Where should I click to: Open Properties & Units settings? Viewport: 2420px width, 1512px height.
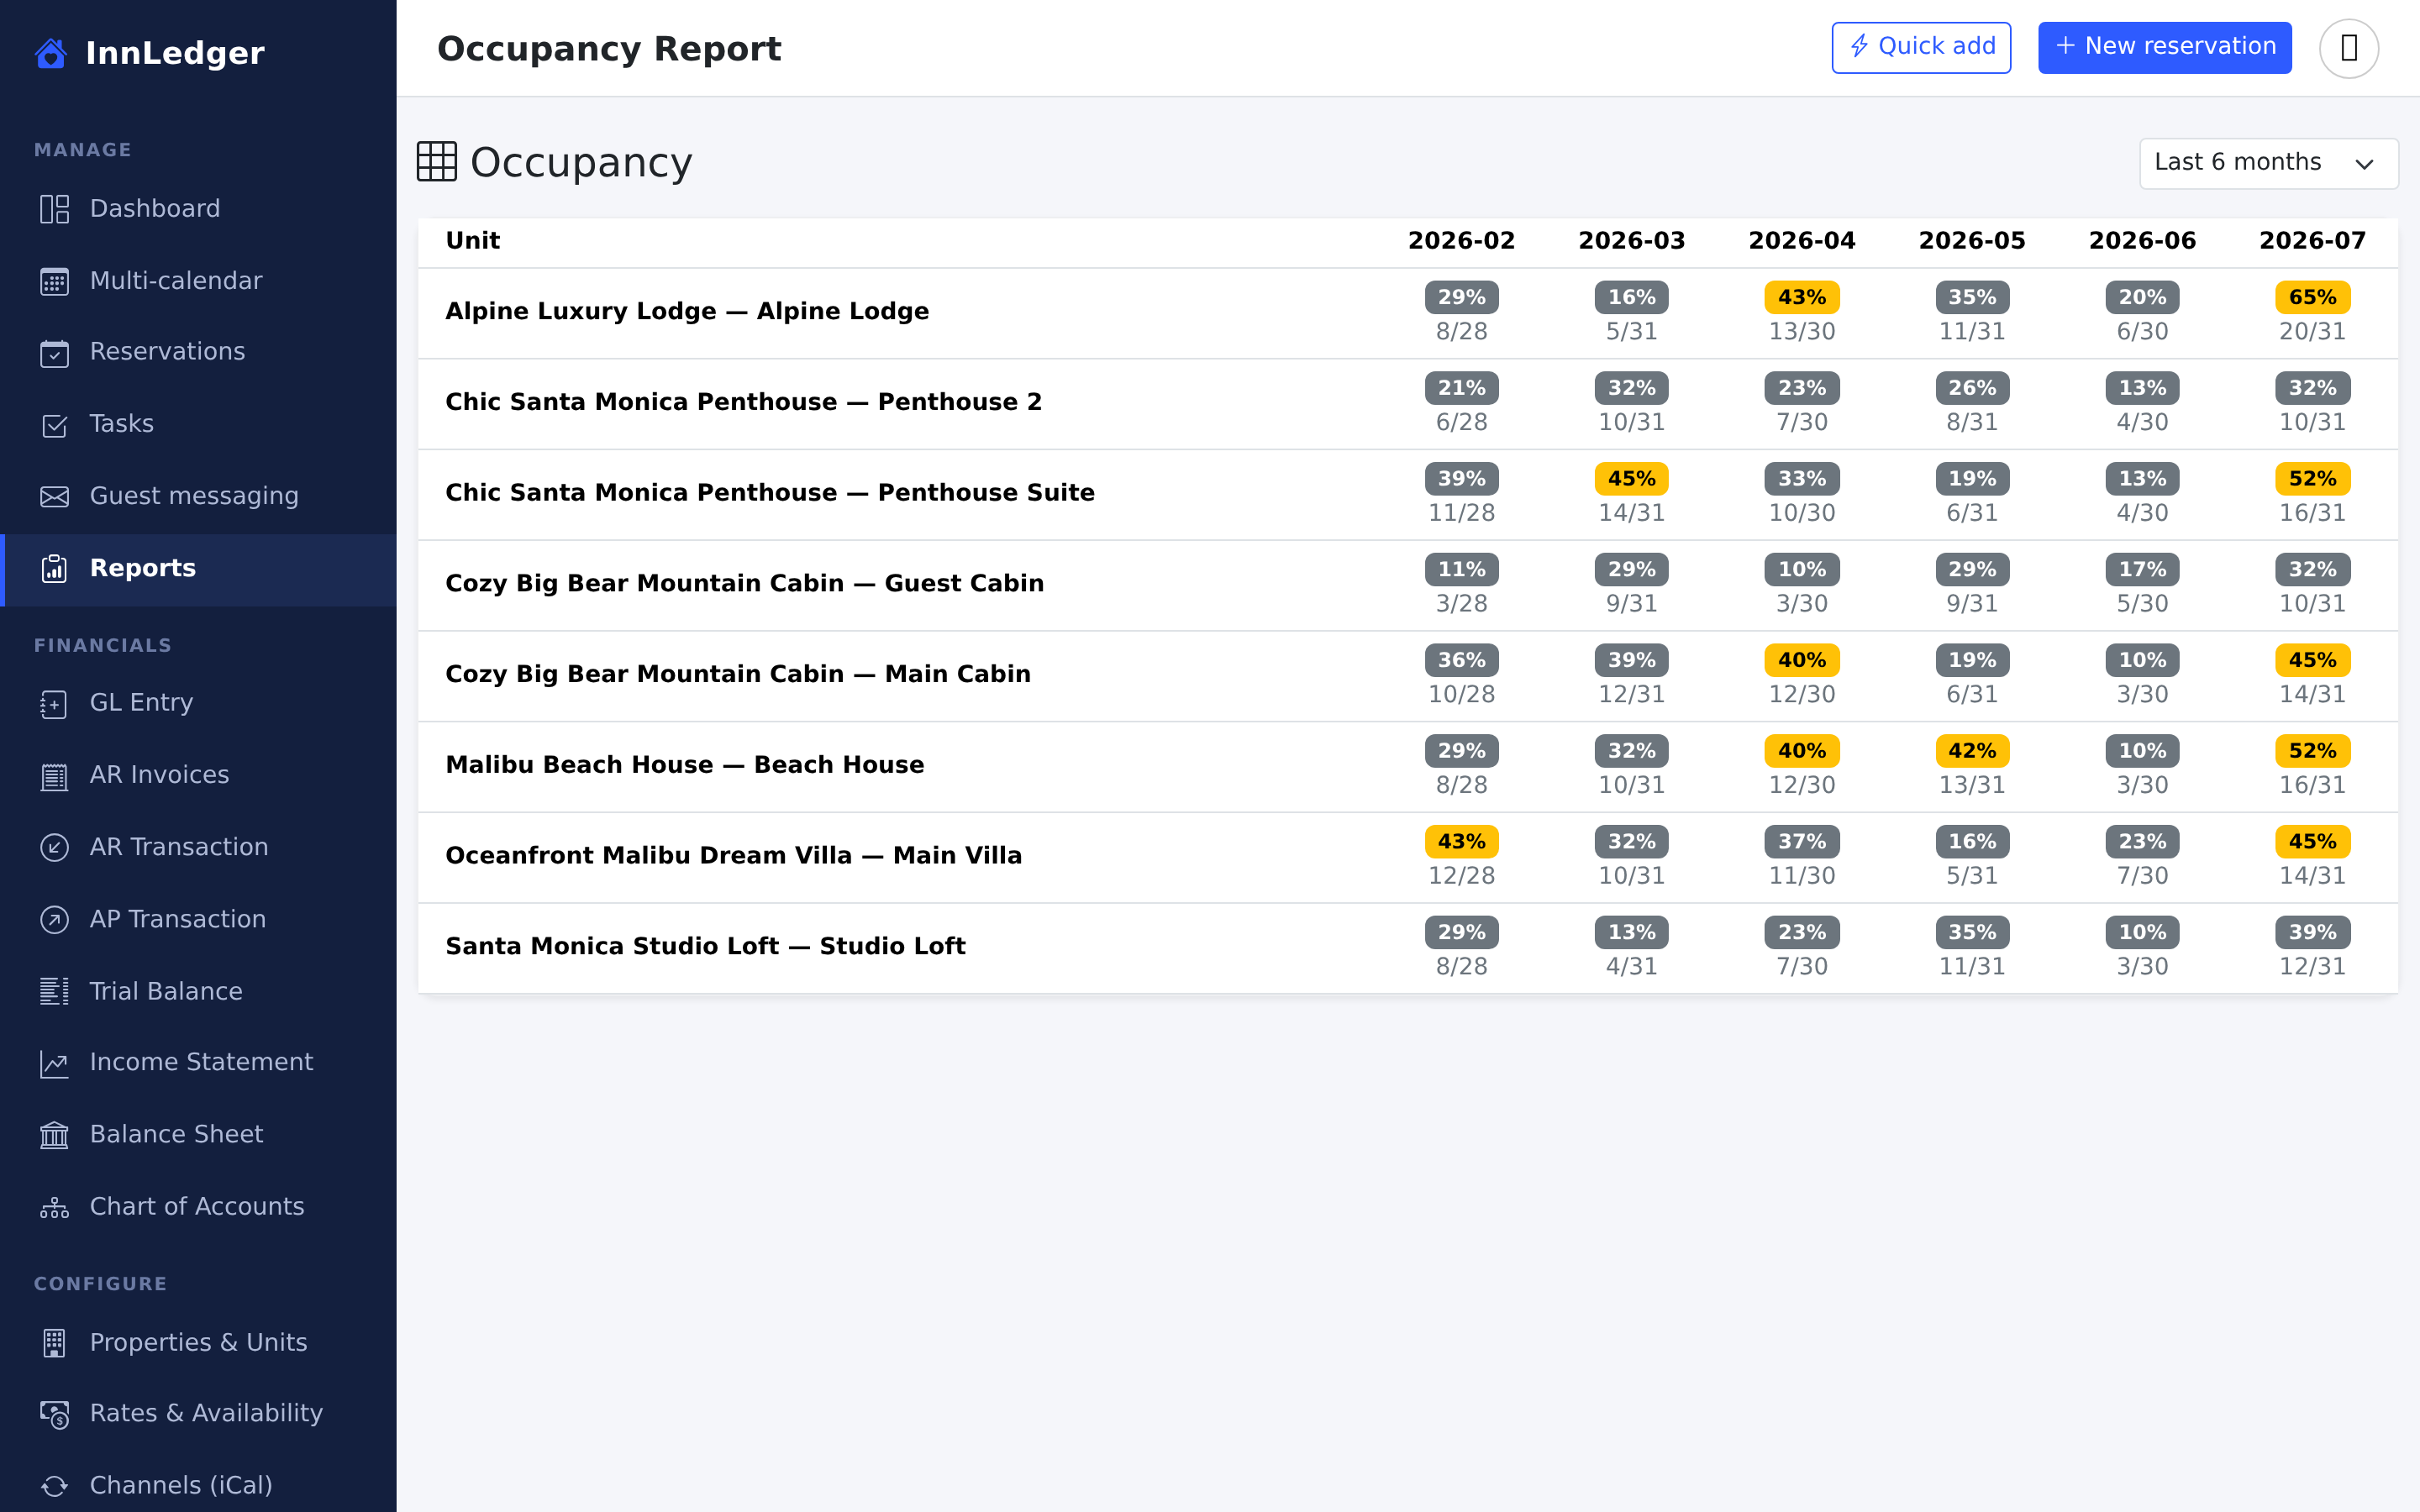pos(198,1343)
